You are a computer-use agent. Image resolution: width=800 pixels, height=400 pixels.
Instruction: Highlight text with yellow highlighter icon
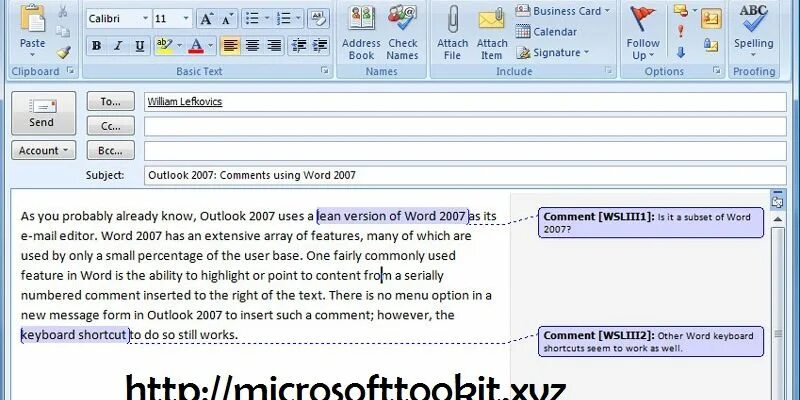click(x=165, y=46)
